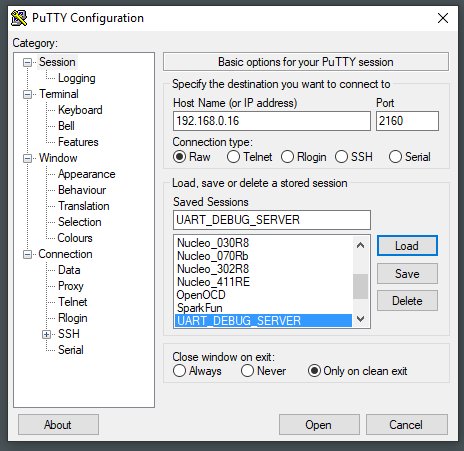This screenshot has width=464, height=451.
Task: Open the Proxy category
Action: click(71, 286)
